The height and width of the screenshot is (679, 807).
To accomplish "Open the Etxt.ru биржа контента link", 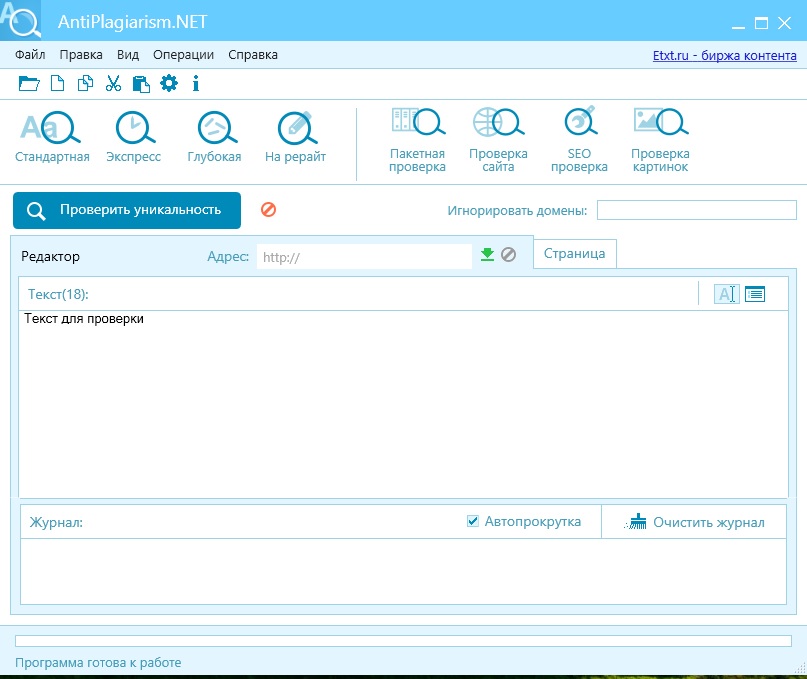I will tap(725, 55).
